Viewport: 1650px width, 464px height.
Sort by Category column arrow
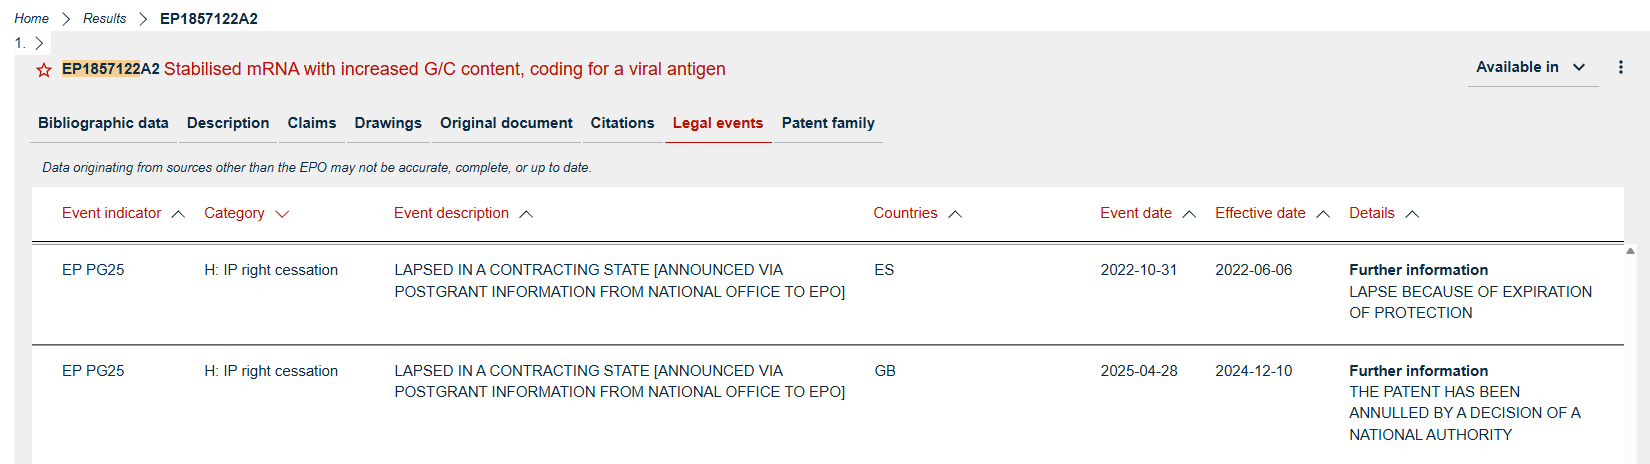(282, 214)
